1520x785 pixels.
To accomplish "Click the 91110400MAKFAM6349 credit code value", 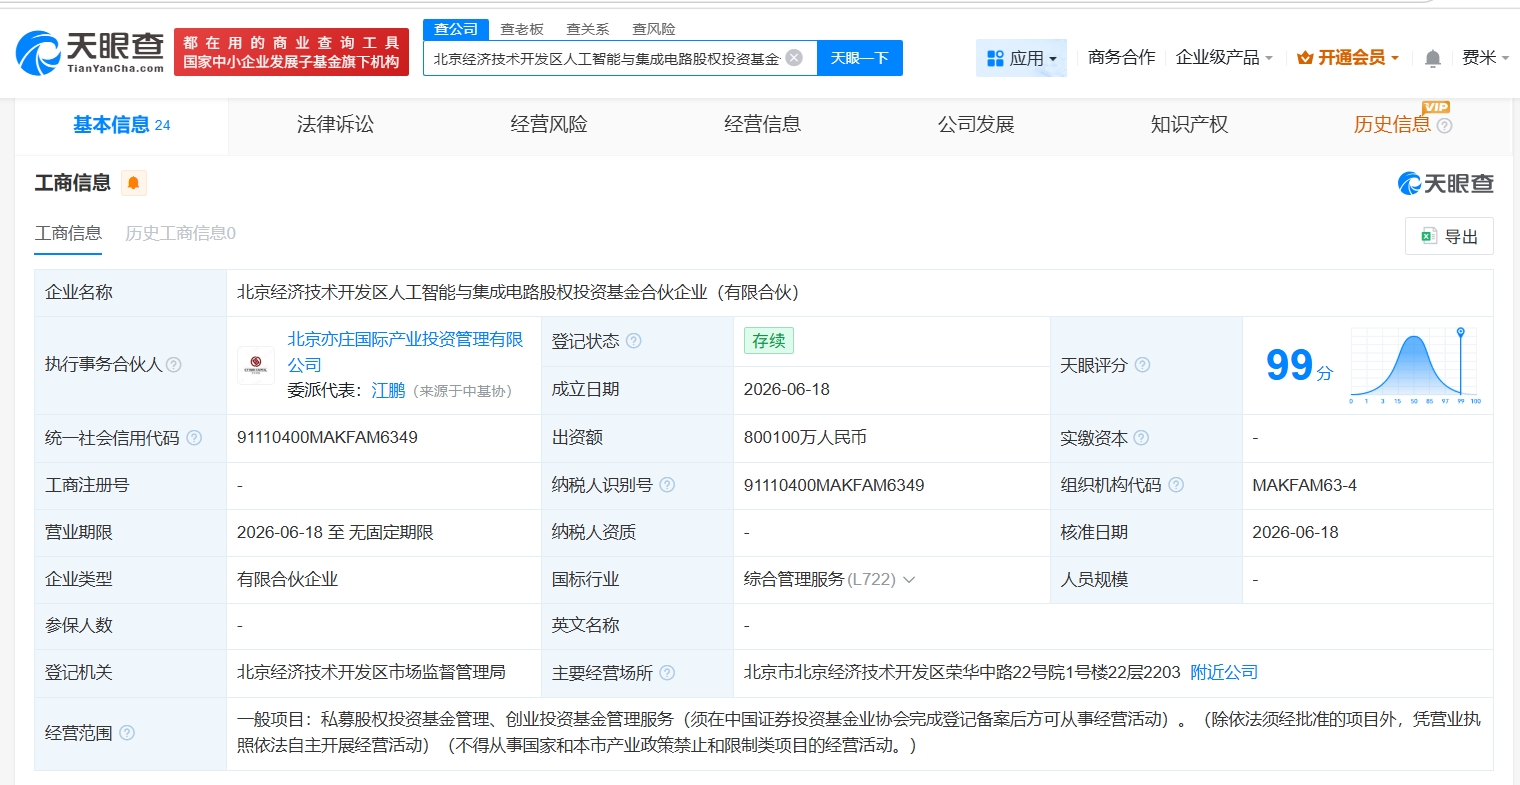I will click(x=327, y=438).
